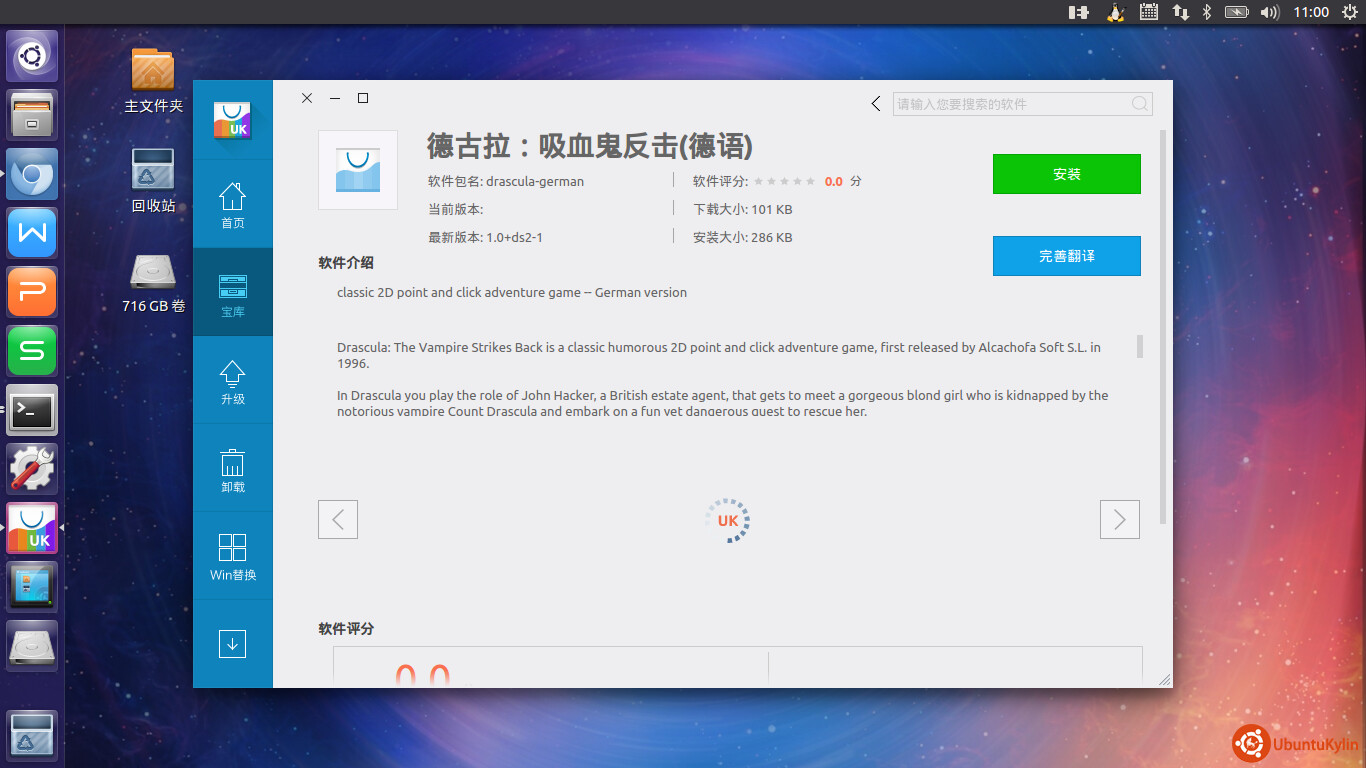Click the magnifier search icon
This screenshot has height=768, width=1366.
click(1140, 104)
